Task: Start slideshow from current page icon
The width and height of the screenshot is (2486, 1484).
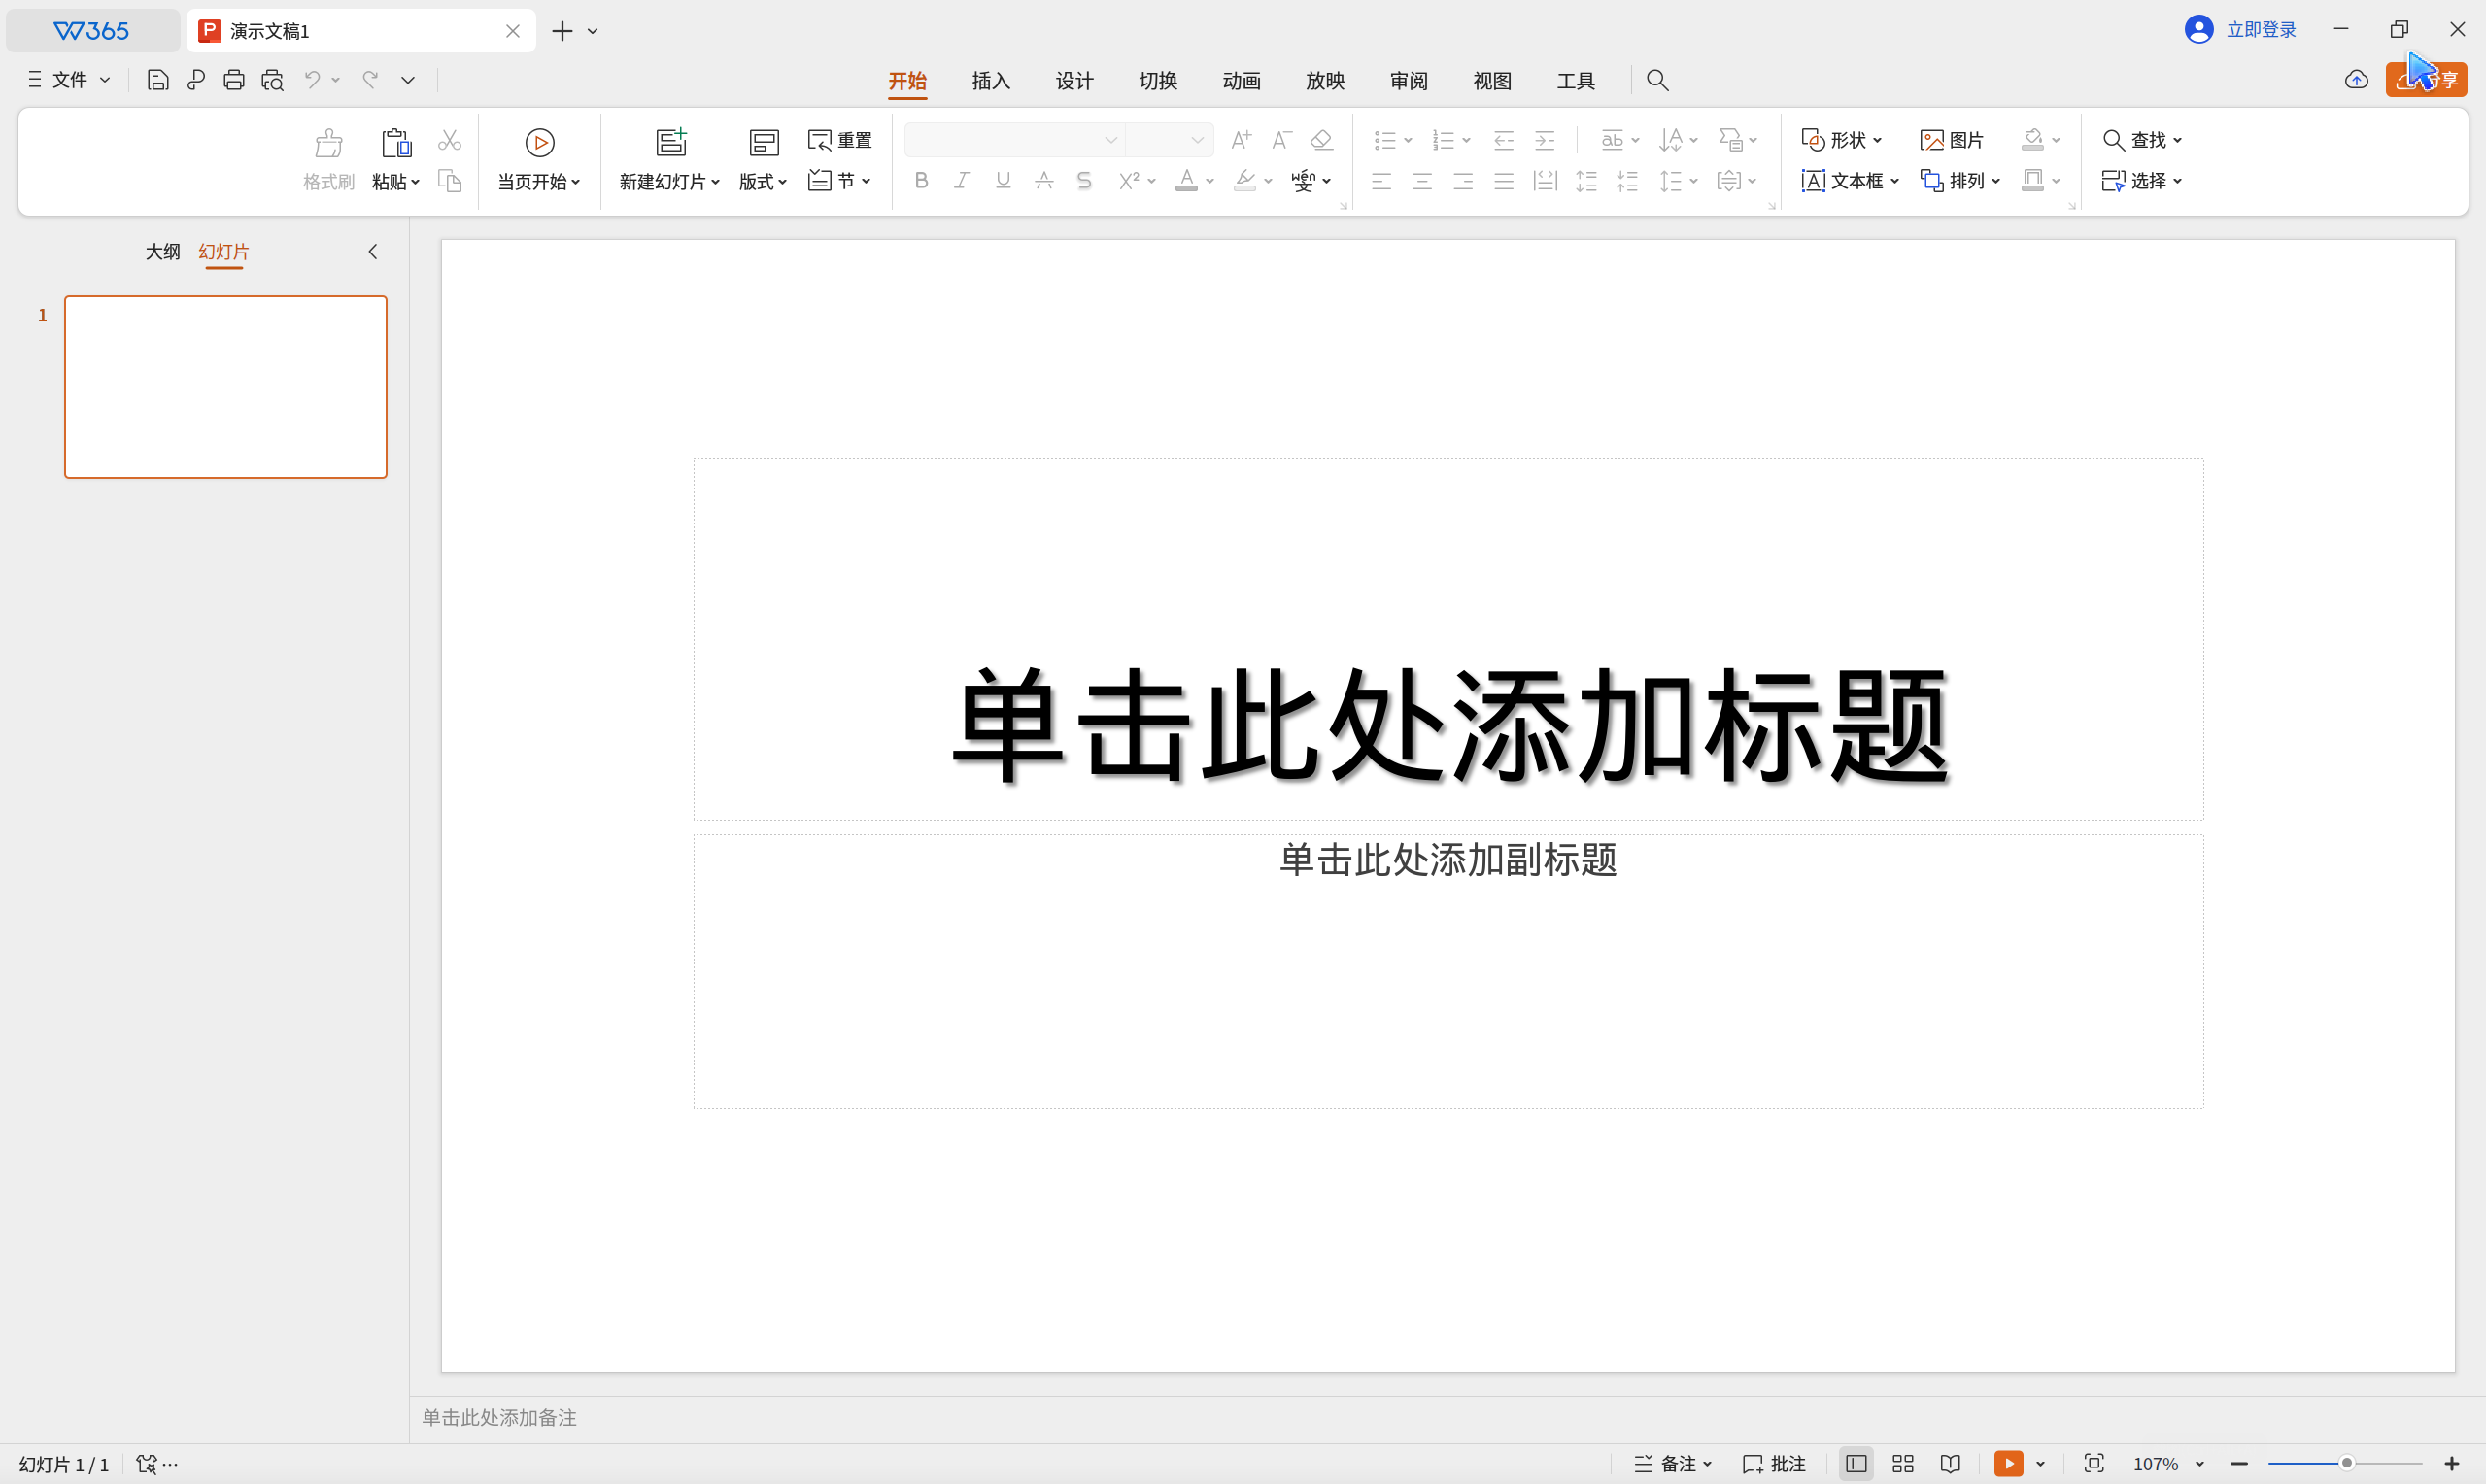Action: pos(540,143)
